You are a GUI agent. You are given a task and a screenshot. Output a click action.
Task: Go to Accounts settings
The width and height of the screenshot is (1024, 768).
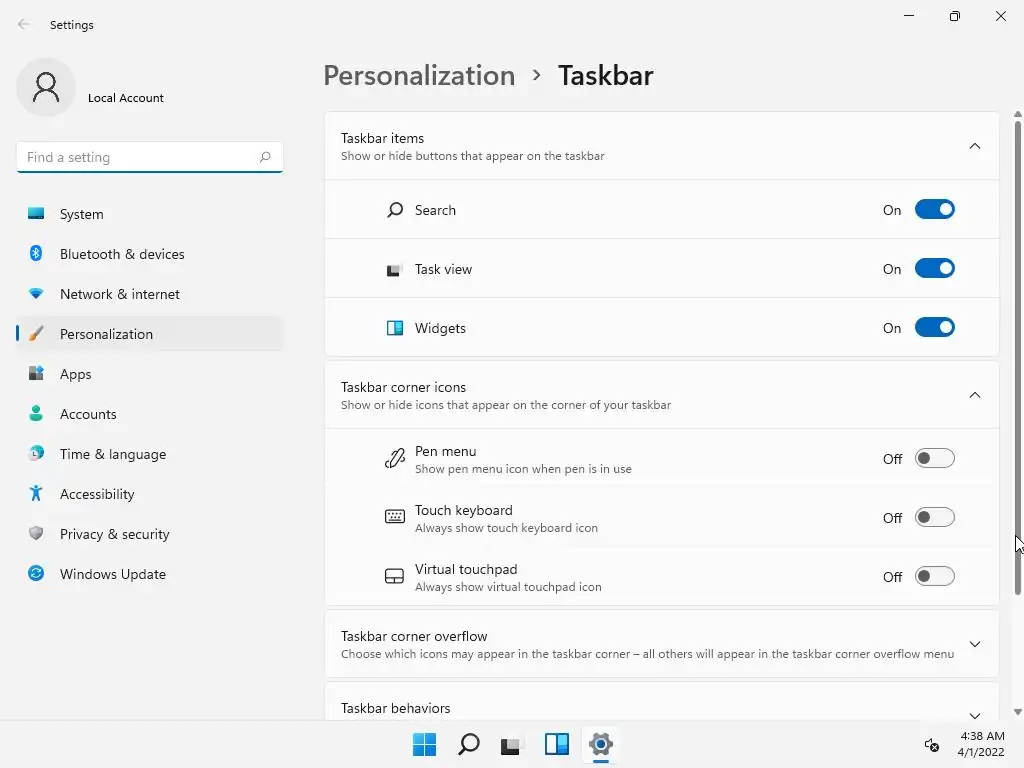(150, 414)
